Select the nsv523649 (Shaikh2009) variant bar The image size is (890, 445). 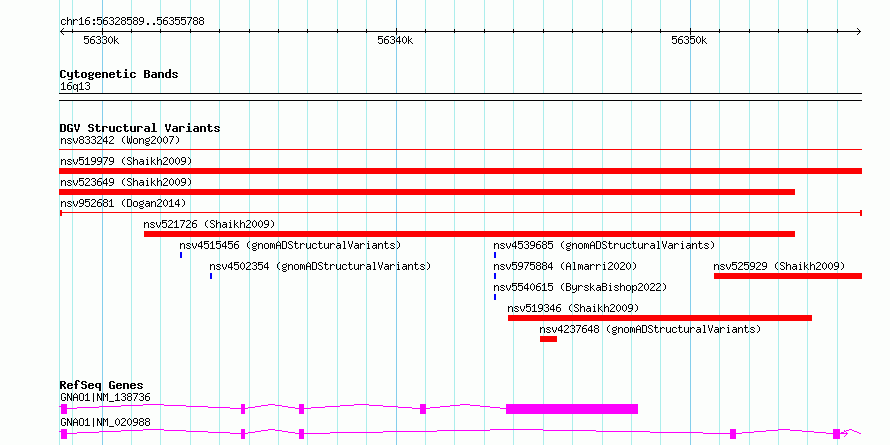coord(427,192)
